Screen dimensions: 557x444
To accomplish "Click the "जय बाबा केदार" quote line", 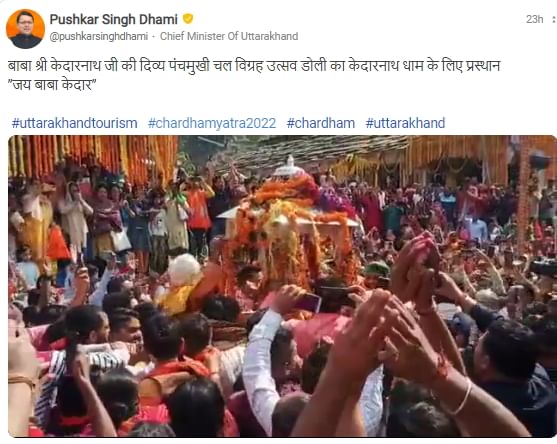I will 52,85.
